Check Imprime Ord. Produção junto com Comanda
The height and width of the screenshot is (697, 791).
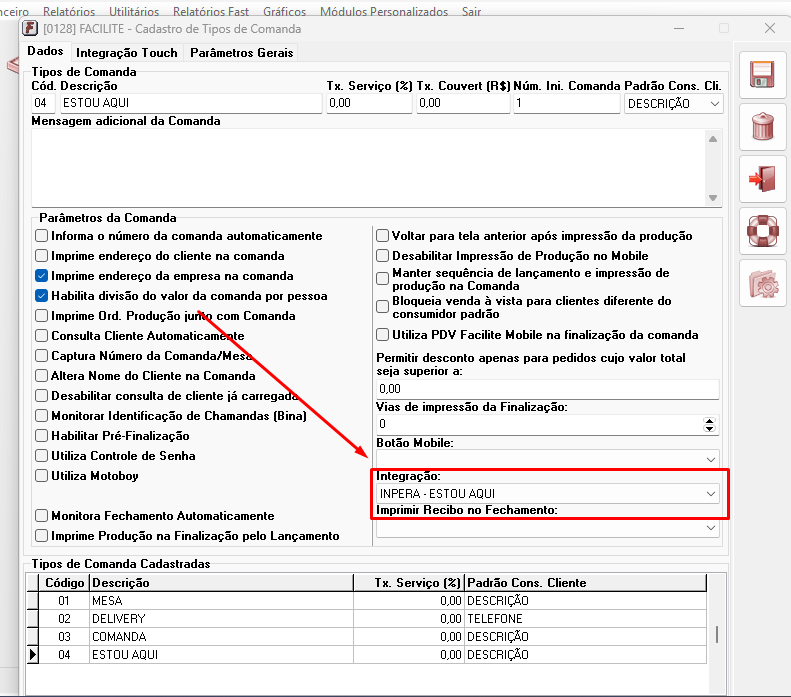click(41, 316)
